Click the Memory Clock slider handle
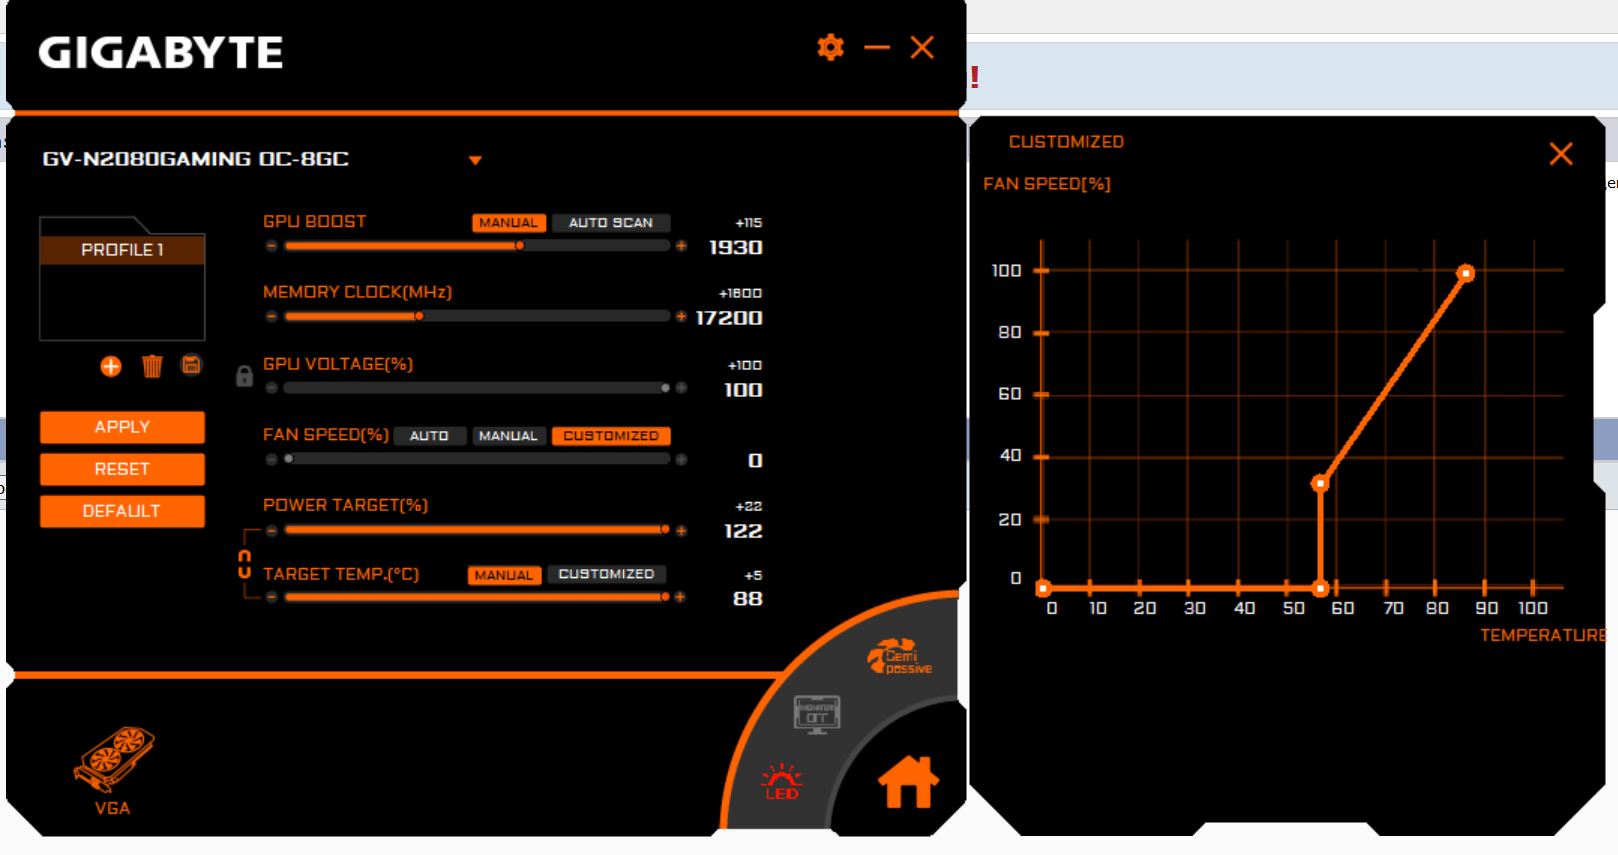Screen dimensions: 1618x855 pyautogui.click(x=419, y=316)
